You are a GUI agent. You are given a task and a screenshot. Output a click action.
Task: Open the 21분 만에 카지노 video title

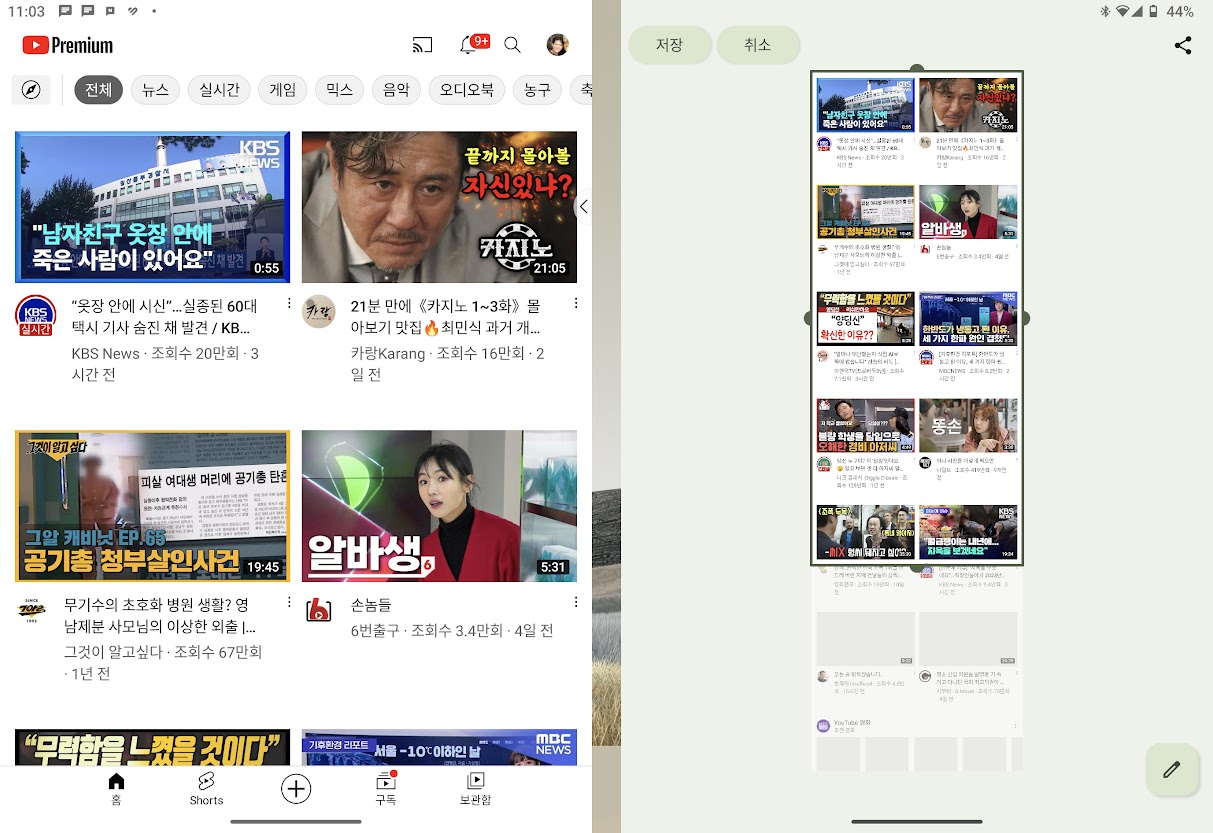[446, 316]
